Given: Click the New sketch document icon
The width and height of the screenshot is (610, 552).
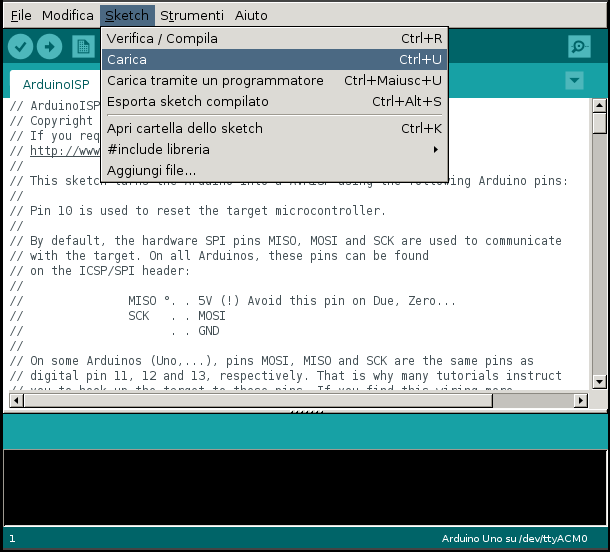Looking at the screenshot, I should (83, 47).
